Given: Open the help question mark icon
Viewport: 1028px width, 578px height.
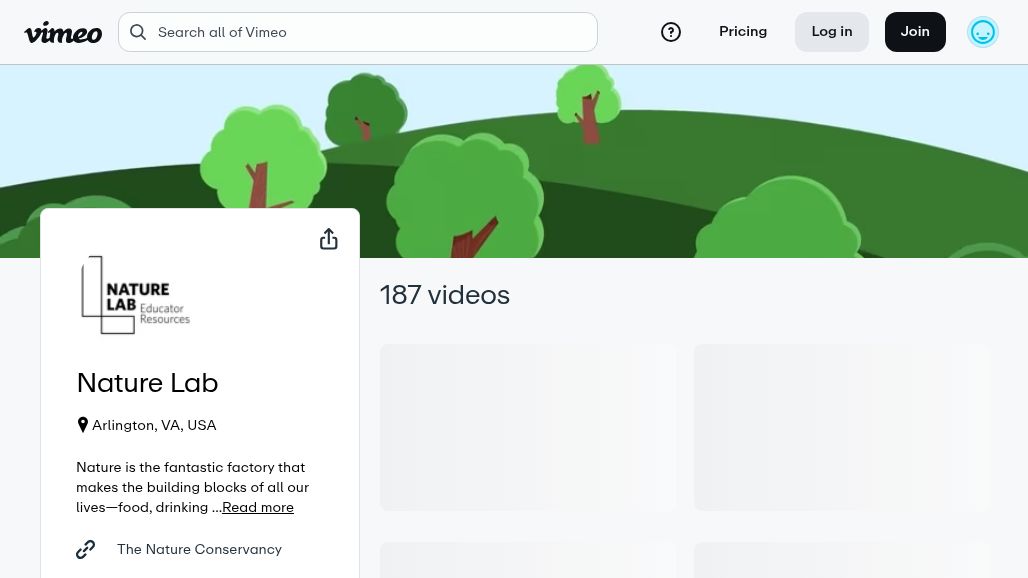Looking at the screenshot, I should tap(671, 31).
